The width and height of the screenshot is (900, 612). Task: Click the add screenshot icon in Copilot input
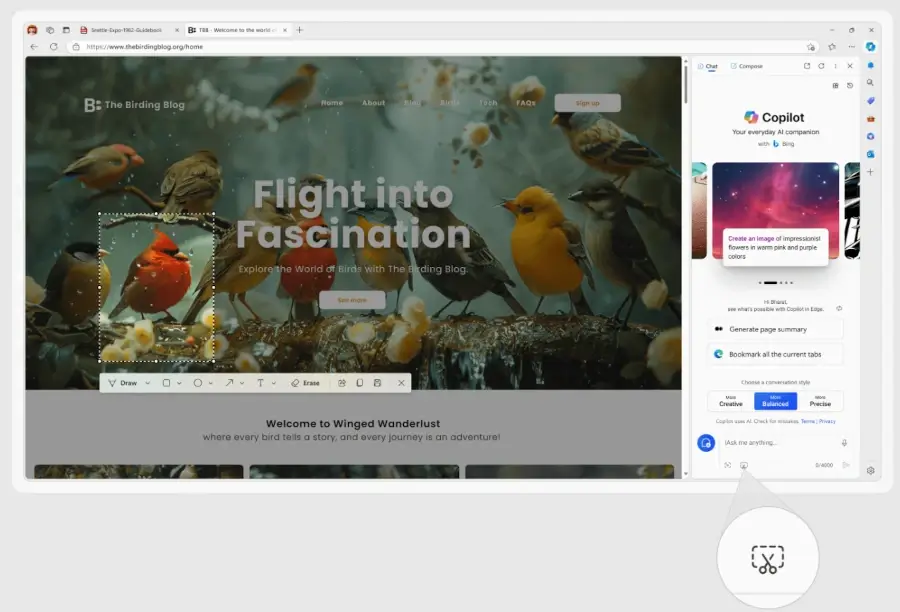[x=744, y=465]
